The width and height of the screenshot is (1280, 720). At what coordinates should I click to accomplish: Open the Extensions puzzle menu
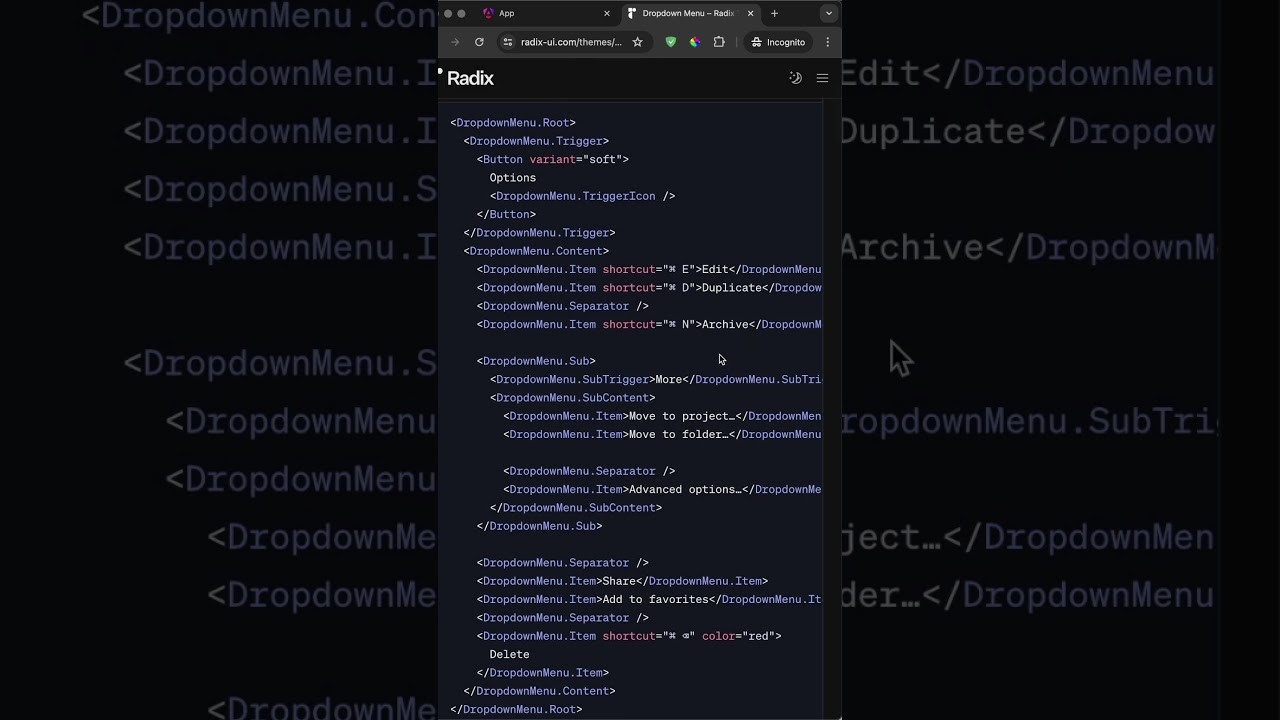pos(719,42)
